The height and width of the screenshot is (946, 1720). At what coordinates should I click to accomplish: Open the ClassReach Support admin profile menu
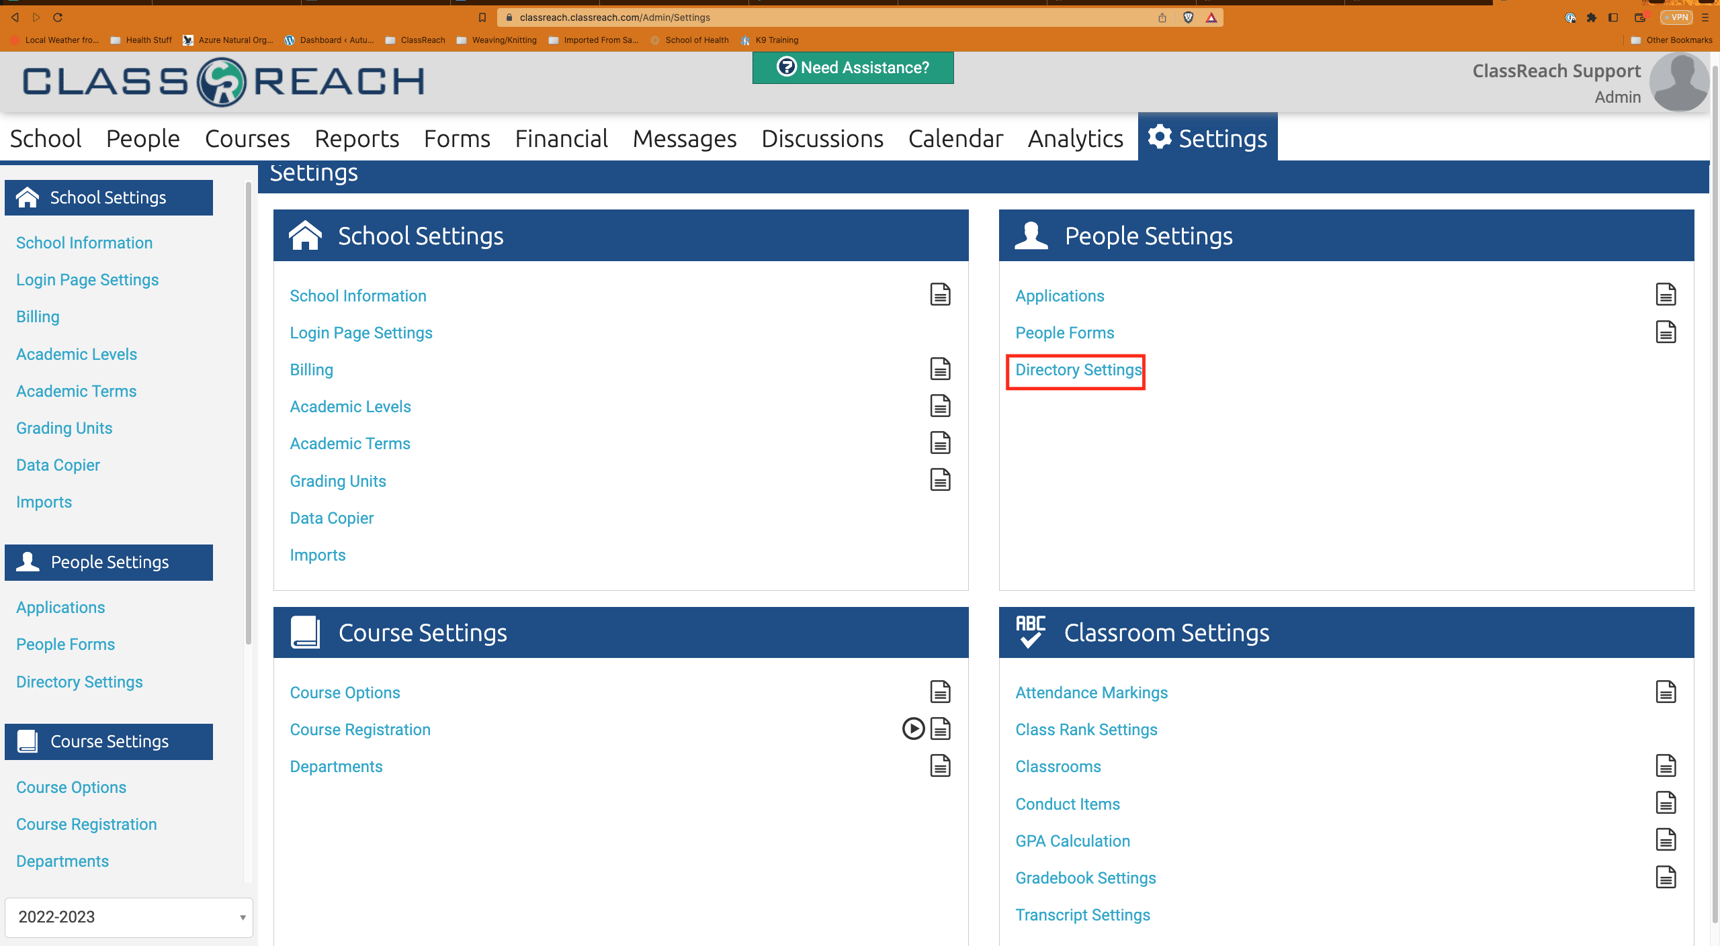(x=1680, y=82)
